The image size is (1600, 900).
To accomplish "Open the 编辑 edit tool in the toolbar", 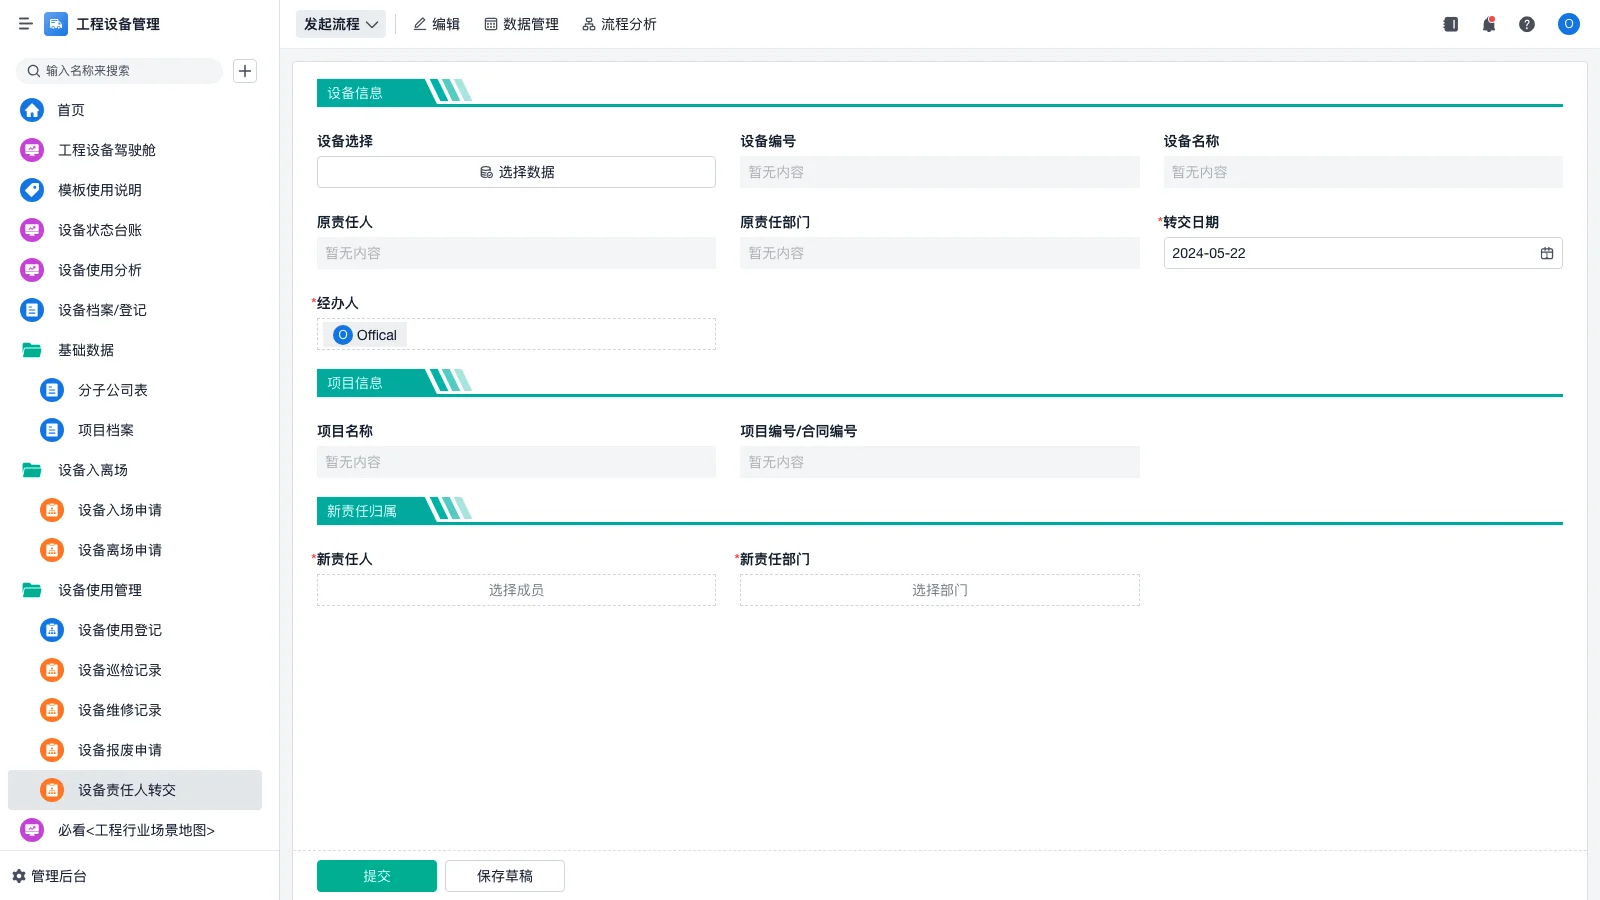I will (x=436, y=24).
